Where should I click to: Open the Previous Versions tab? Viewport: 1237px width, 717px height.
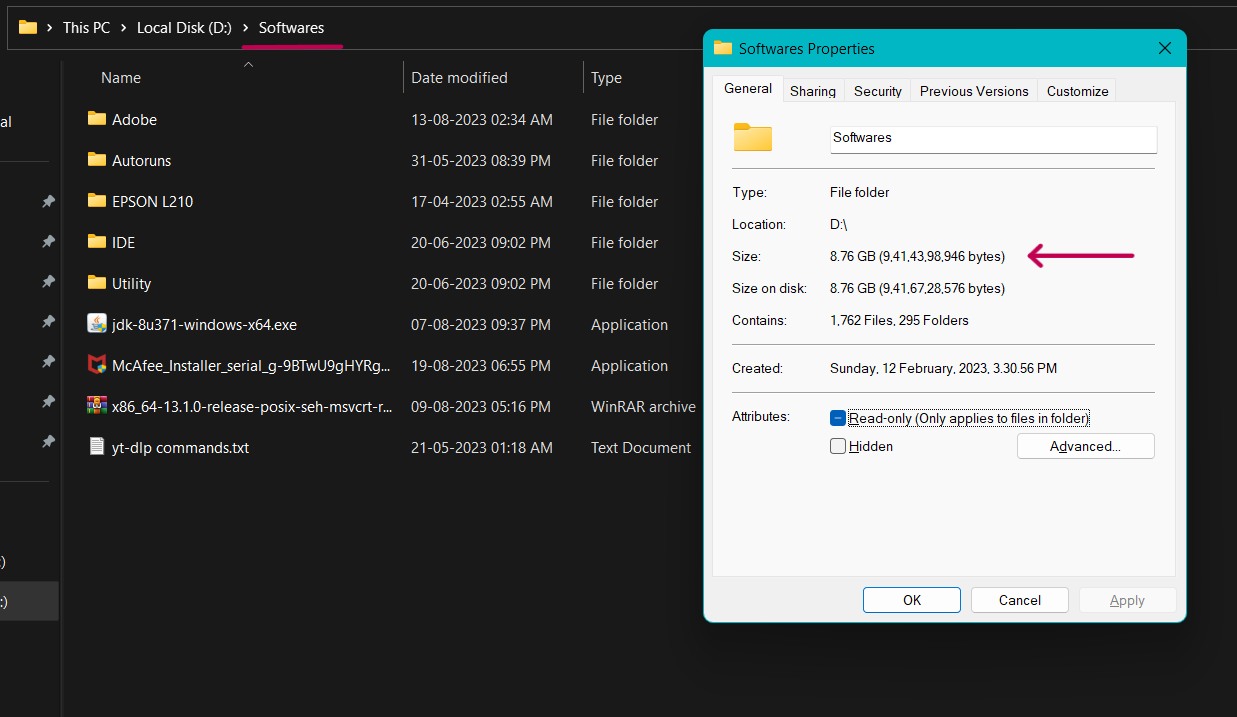point(973,90)
